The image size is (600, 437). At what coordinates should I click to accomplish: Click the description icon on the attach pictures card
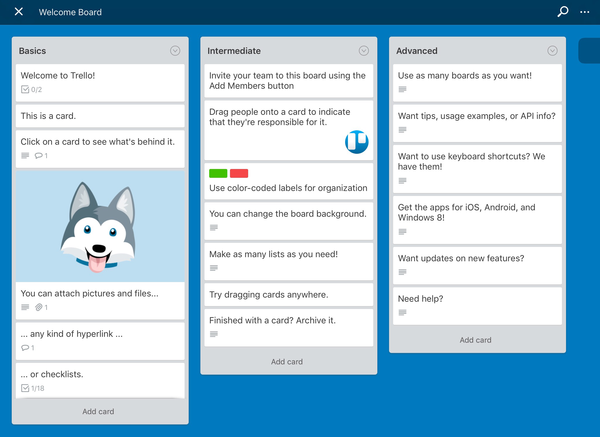[x=25, y=307]
